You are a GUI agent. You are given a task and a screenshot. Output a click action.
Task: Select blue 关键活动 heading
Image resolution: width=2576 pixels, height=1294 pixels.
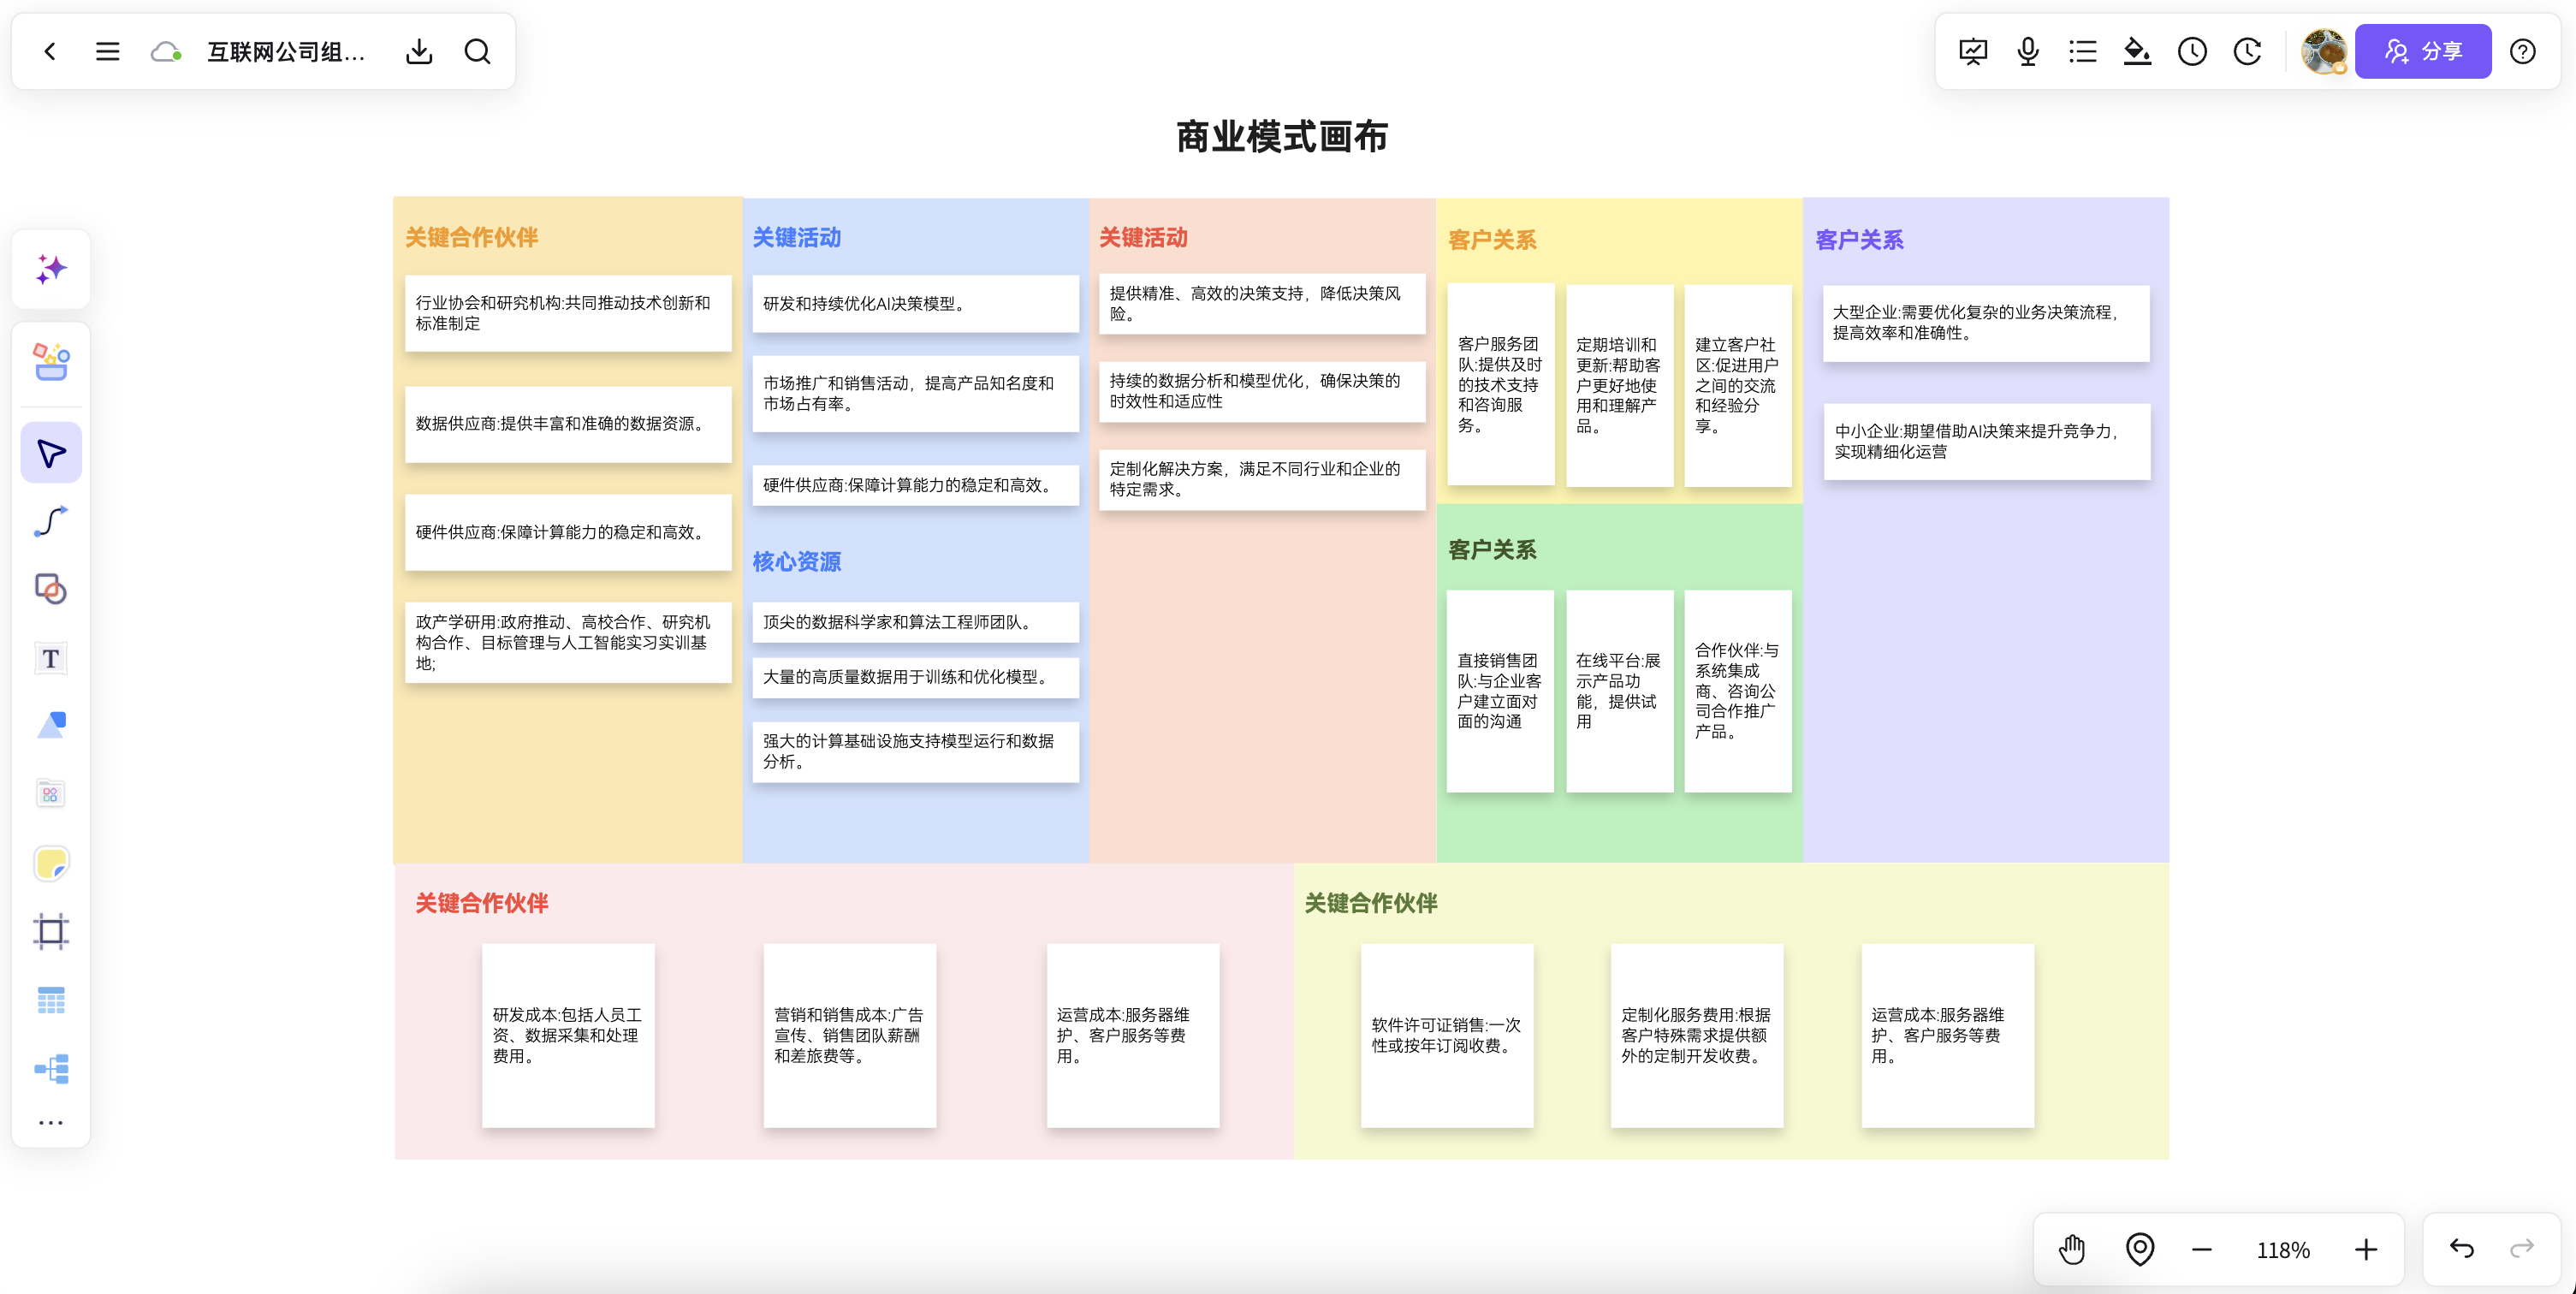coord(796,237)
